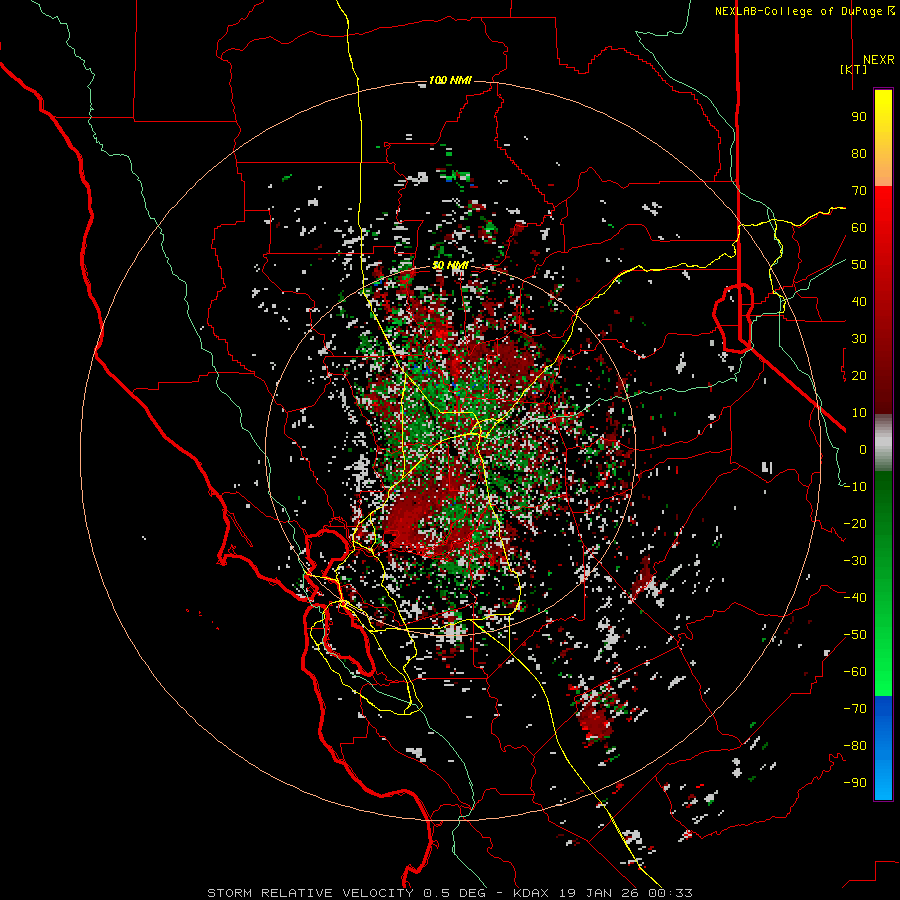Click the -70 value on velocity scale
Screen dimensions: 900x900
tap(855, 709)
